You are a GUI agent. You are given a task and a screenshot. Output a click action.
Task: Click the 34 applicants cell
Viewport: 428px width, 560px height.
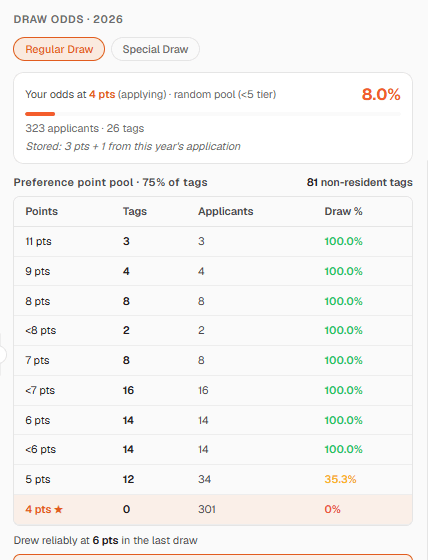[204, 479]
